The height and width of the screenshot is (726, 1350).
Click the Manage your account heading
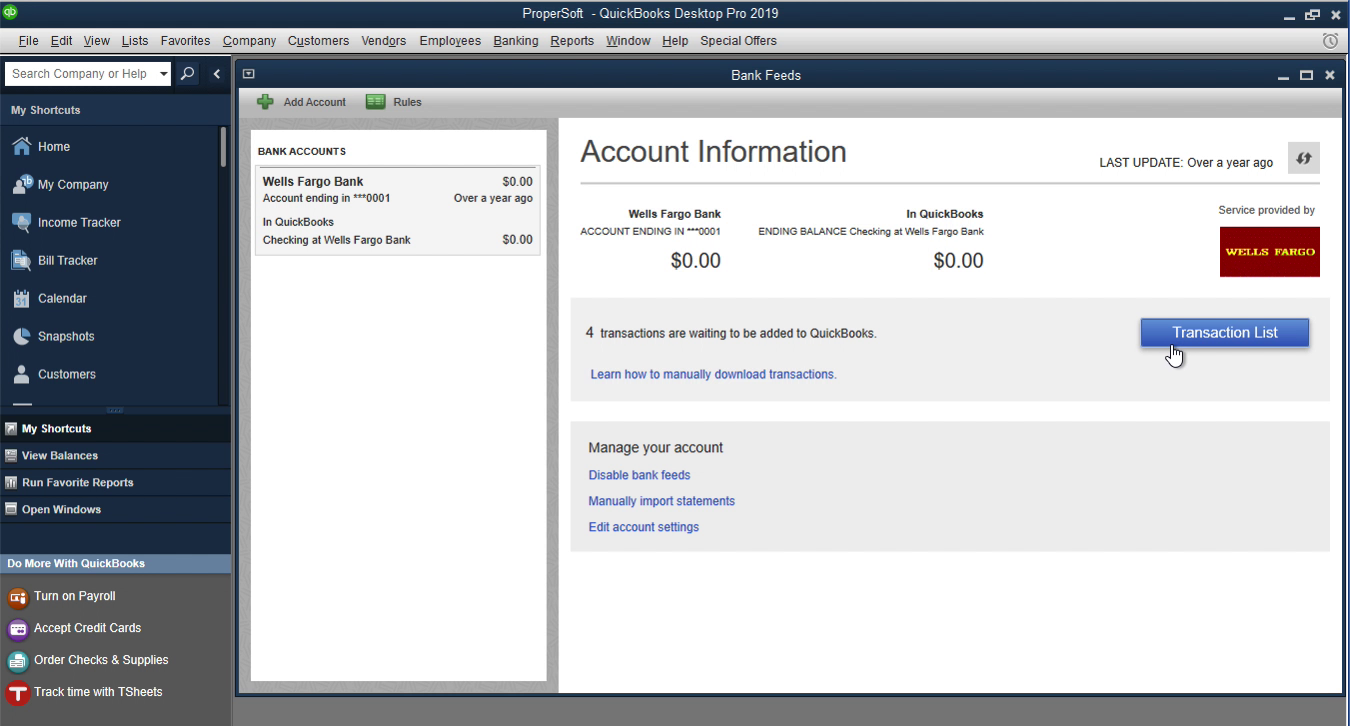(x=655, y=447)
